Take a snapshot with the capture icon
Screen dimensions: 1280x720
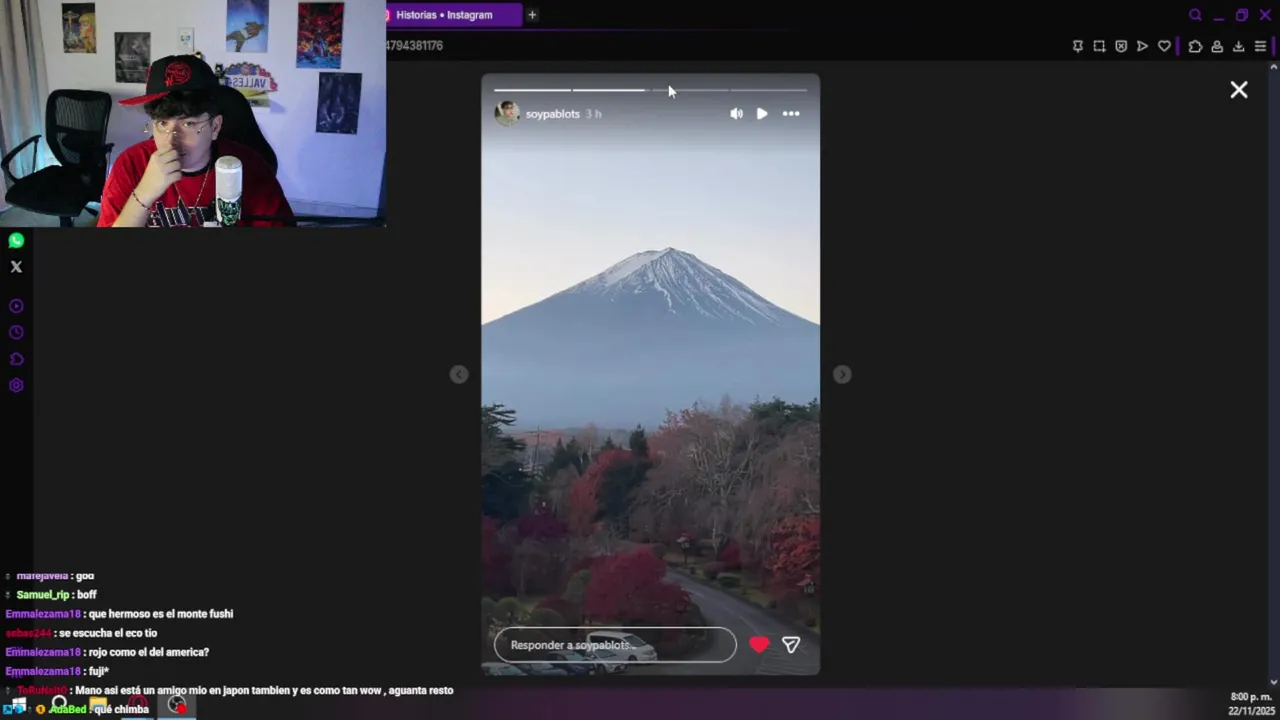coord(1099,46)
